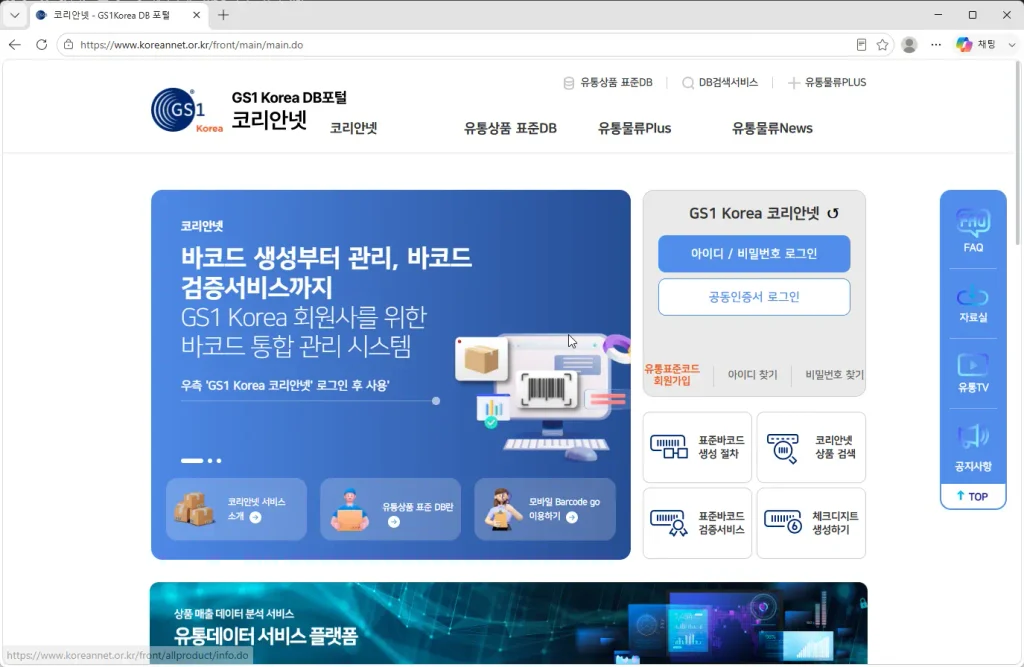Image resolution: width=1024 pixels, height=667 pixels.
Task: Open 유통물류Plus main menu
Action: (x=634, y=128)
